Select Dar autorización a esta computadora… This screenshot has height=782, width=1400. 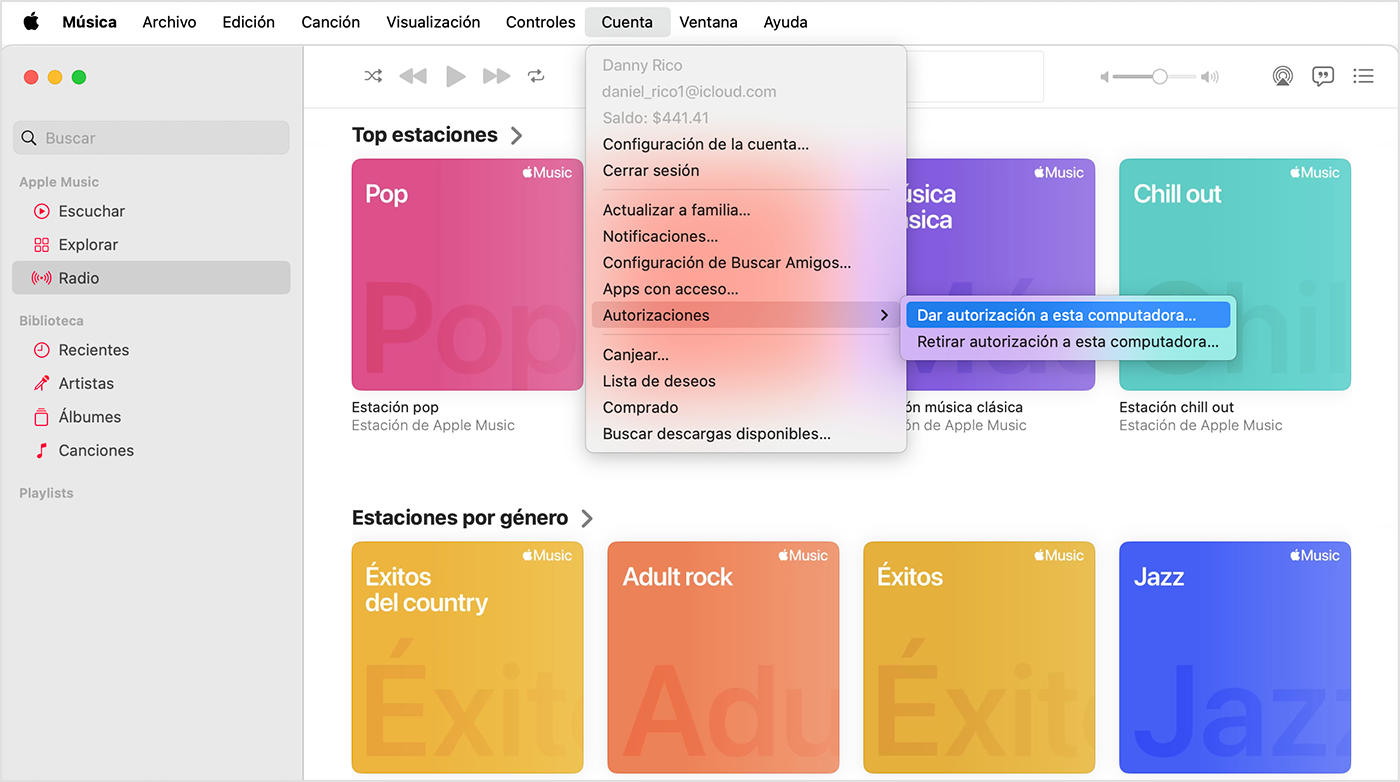coord(1067,315)
